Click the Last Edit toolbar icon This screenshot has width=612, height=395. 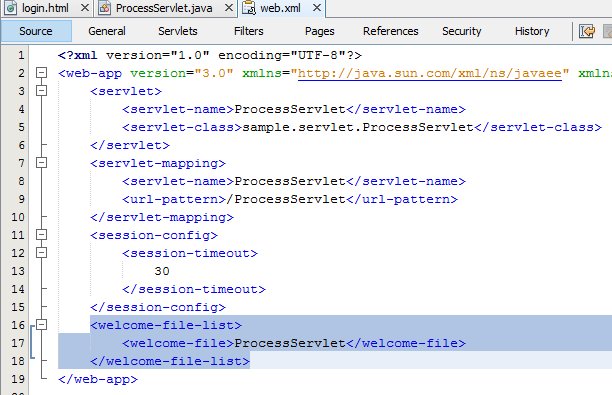tap(587, 31)
